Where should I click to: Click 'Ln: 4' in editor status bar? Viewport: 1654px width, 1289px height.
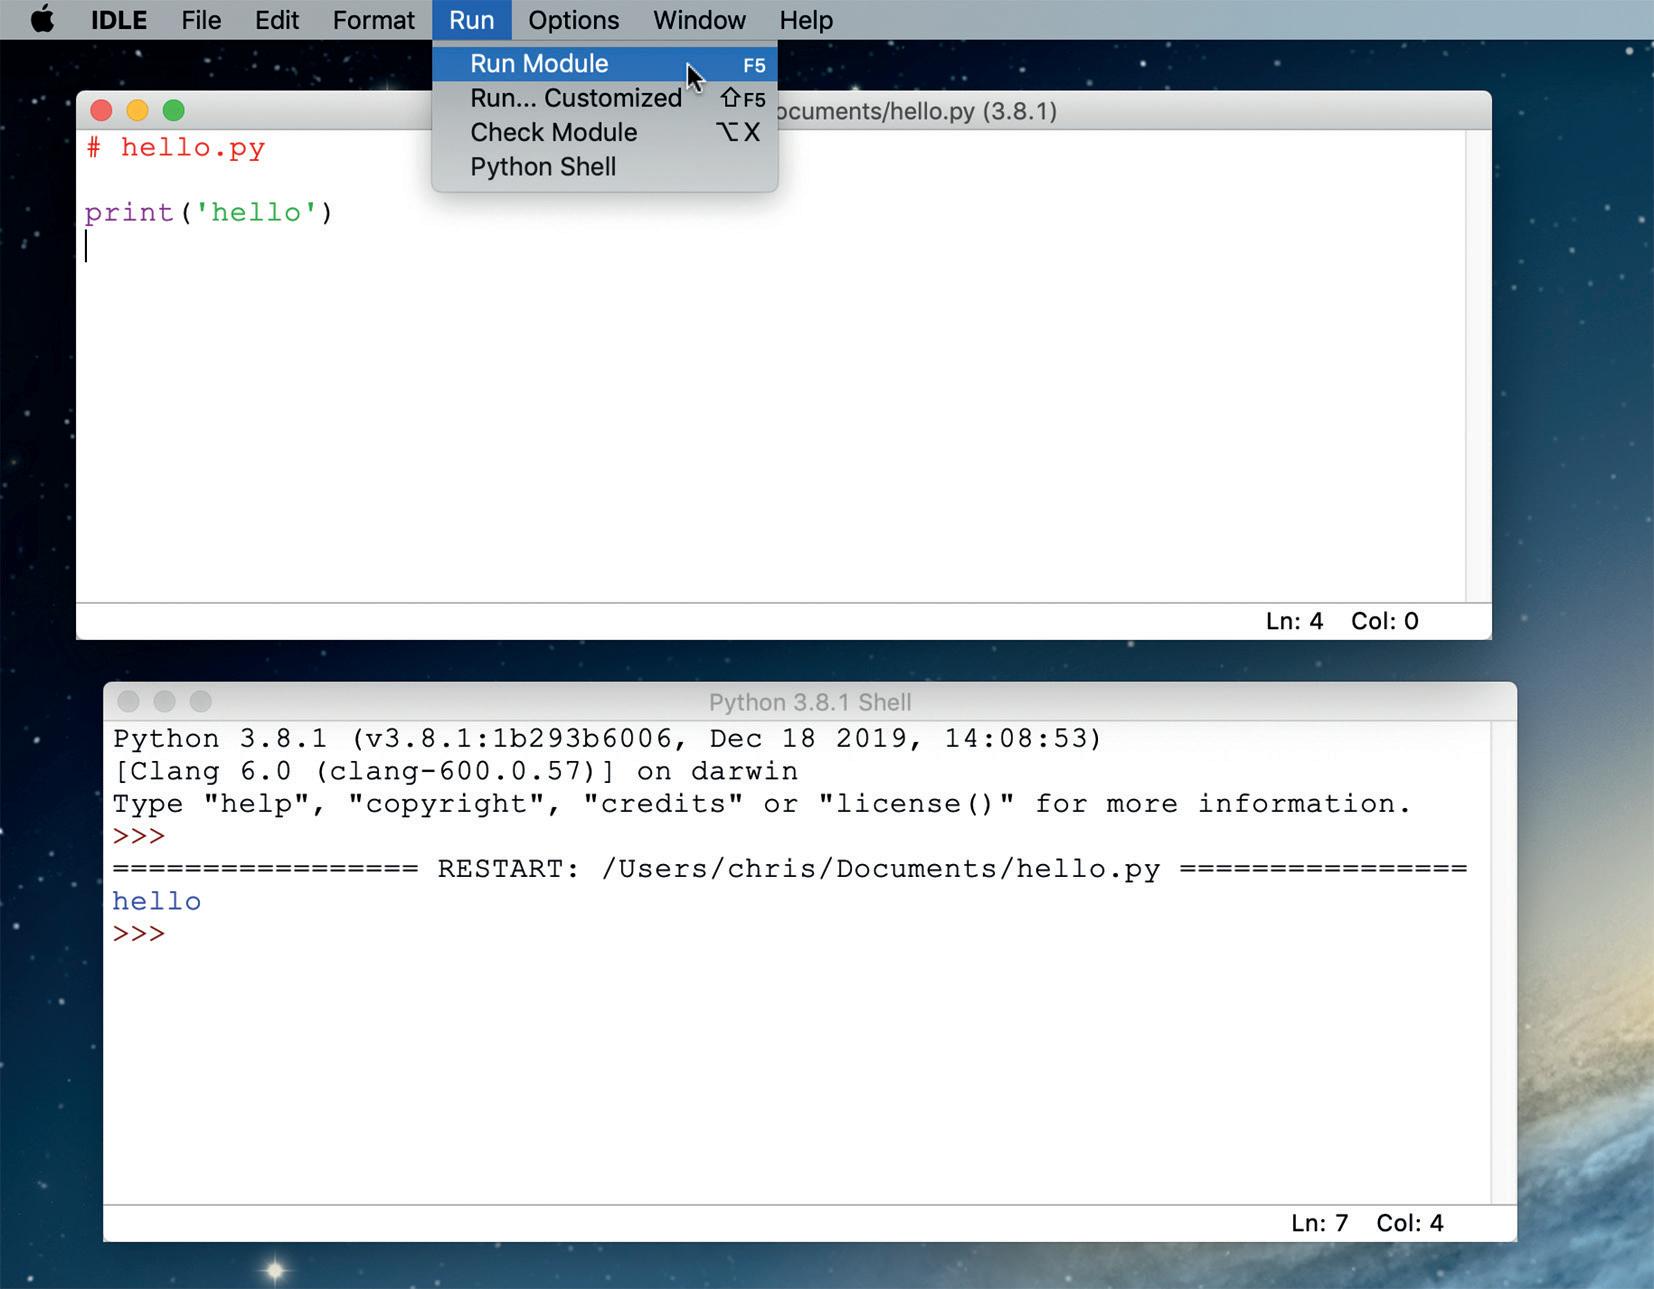(1294, 621)
